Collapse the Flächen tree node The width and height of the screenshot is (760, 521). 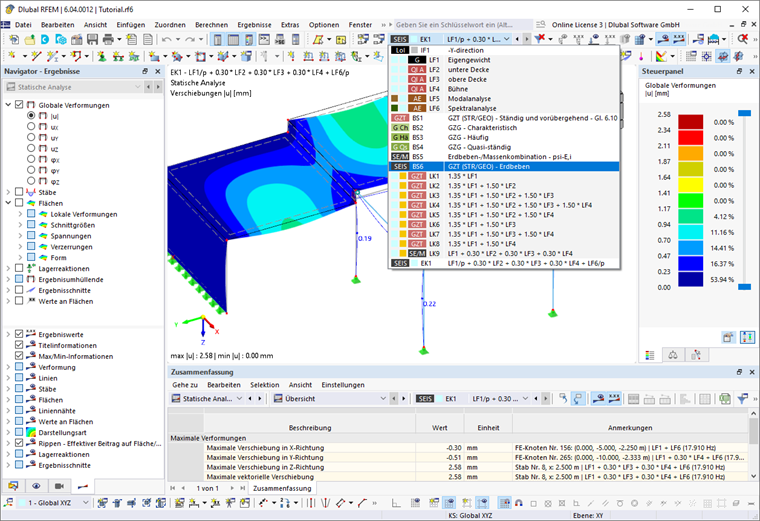pyautogui.click(x=8, y=203)
